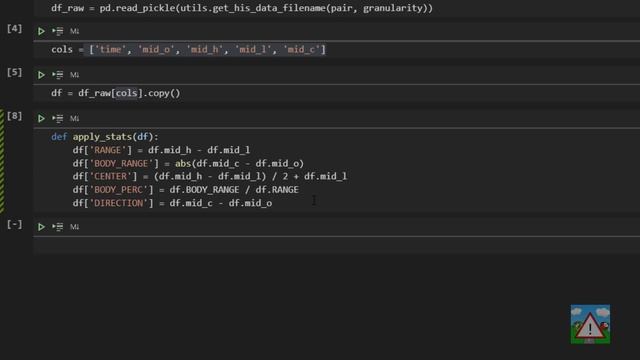Run cell 8 with the play icon
This screenshot has width=640, height=360.
coord(41,118)
